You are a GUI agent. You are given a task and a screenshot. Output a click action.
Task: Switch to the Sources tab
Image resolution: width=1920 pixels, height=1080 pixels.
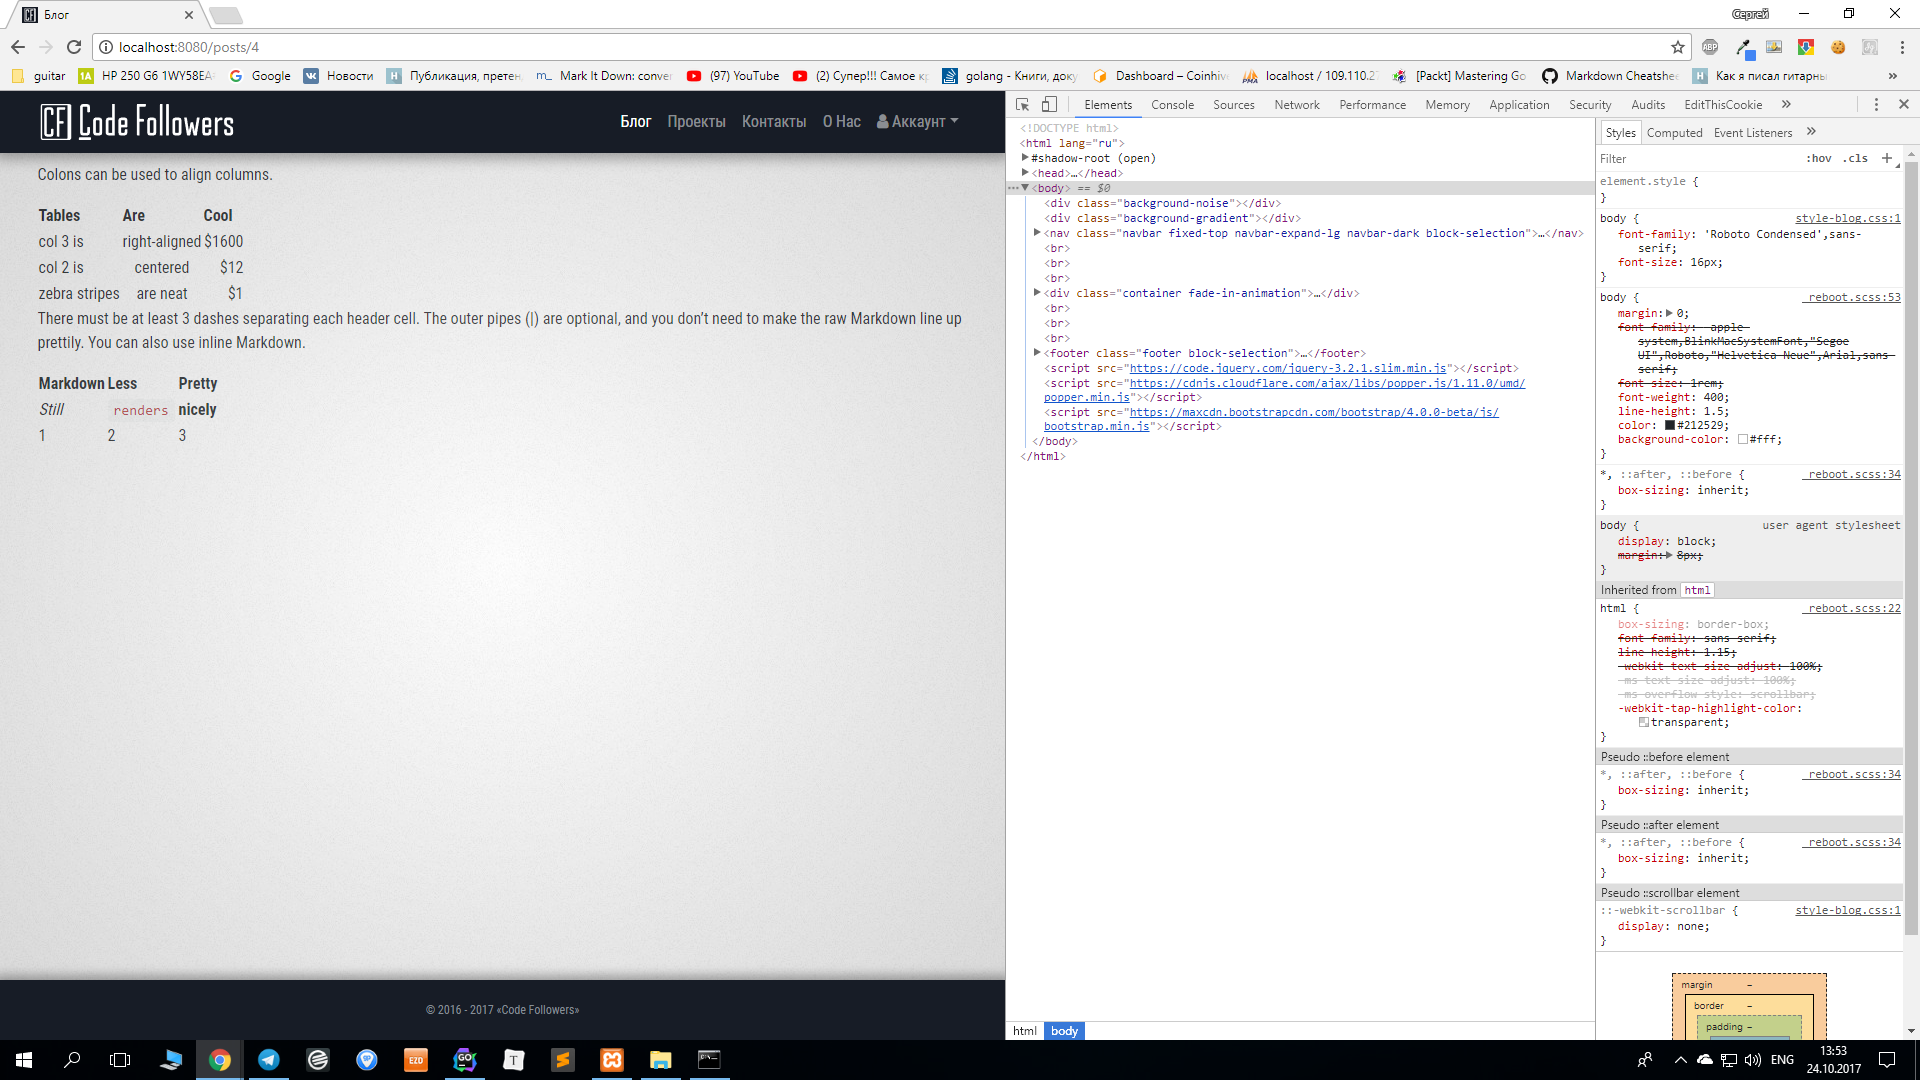tap(1233, 104)
